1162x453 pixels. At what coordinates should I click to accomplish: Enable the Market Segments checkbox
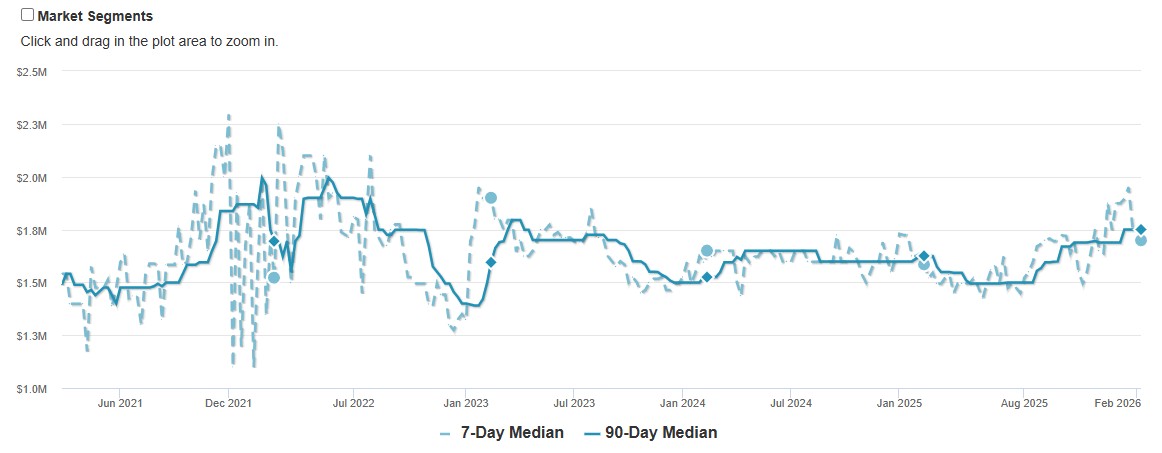click(x=27, y=15)
